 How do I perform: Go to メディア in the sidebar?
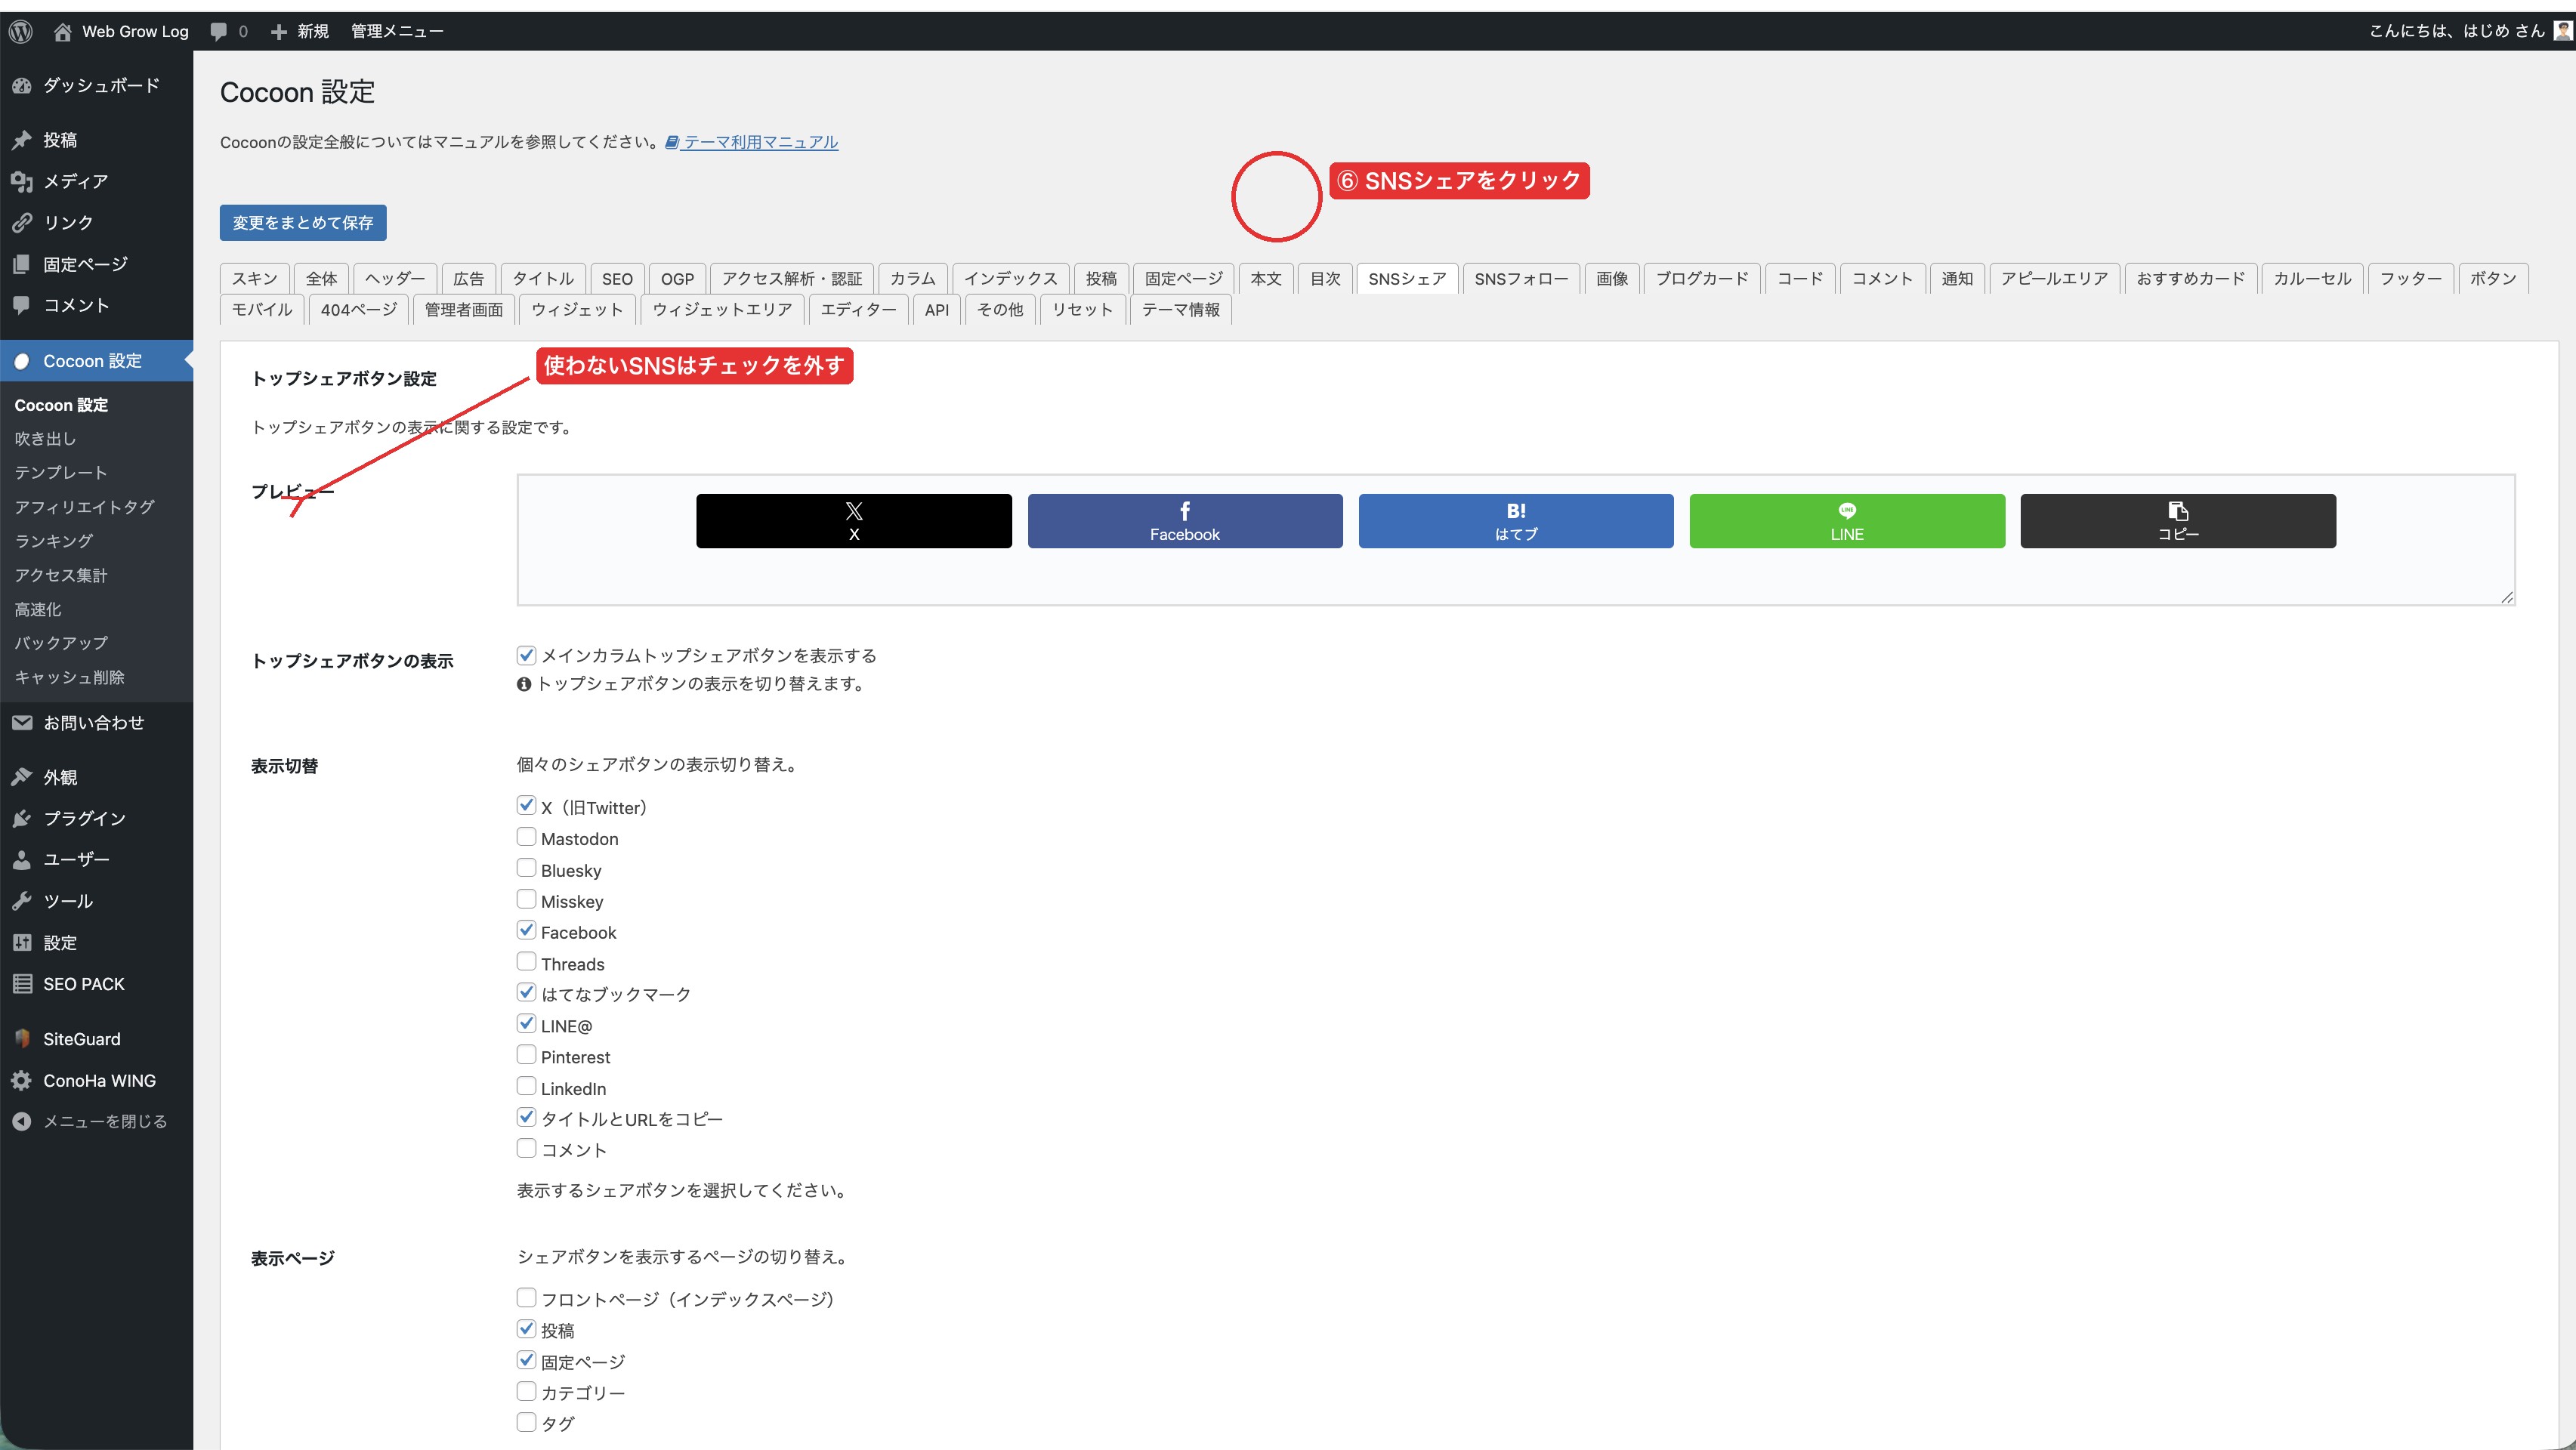point(96,181)
